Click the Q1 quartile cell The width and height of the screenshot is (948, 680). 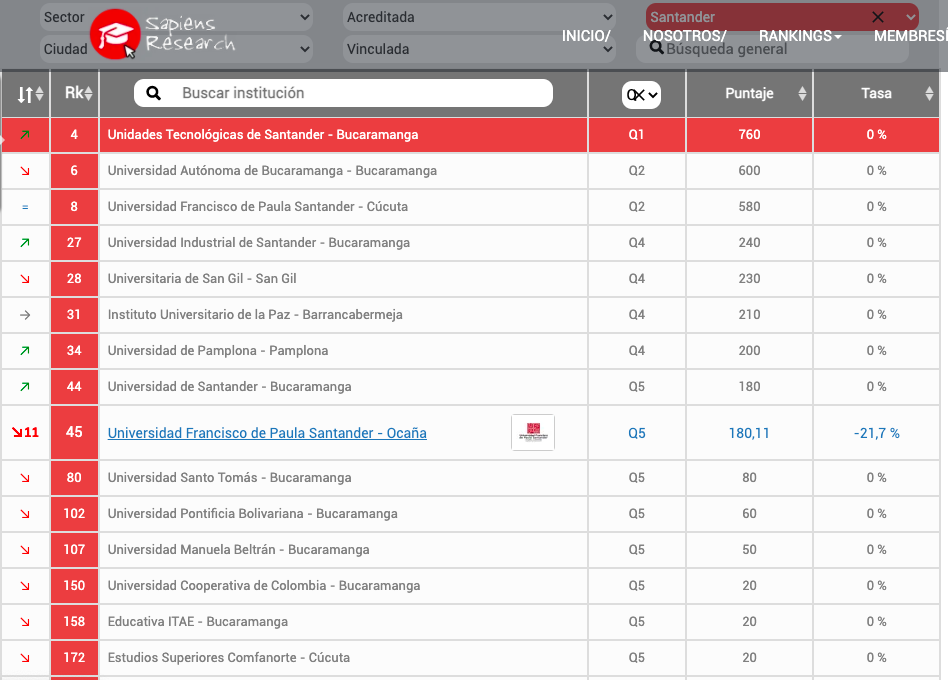pyautogui.click(x=637, y=135)
